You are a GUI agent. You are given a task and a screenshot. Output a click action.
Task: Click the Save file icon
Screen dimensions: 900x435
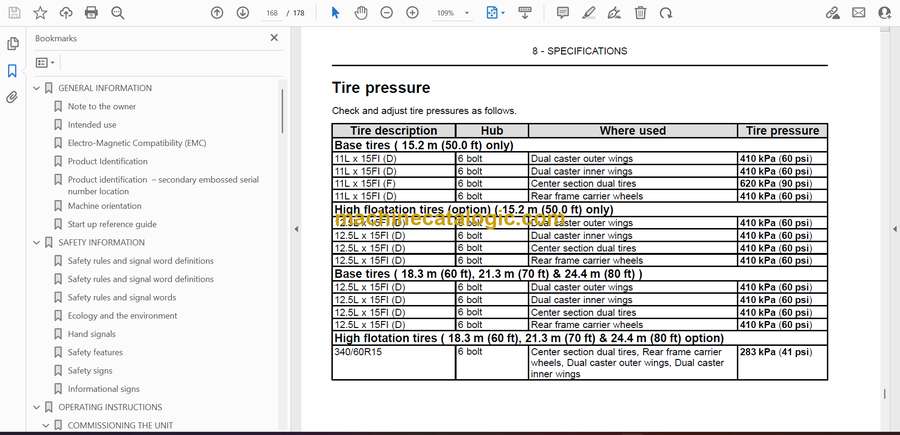point(14,13)
